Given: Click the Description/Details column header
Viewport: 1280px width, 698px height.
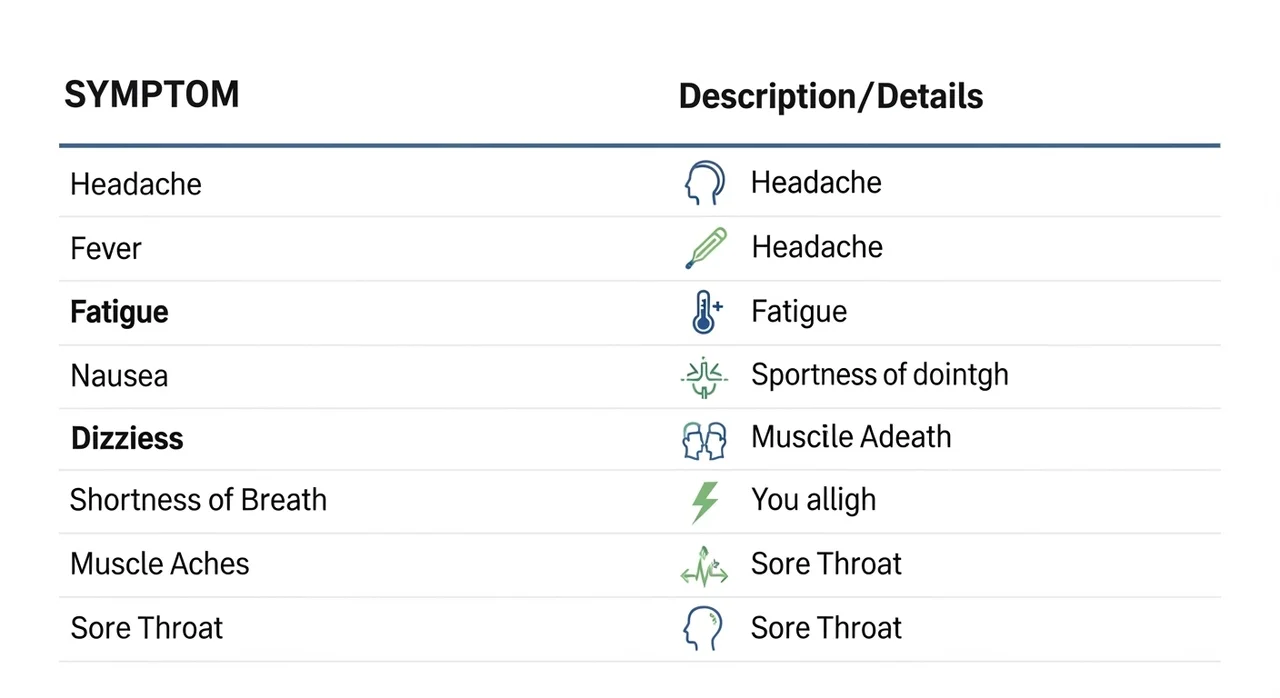Looking at the screenshot, I should pos(830,97).
